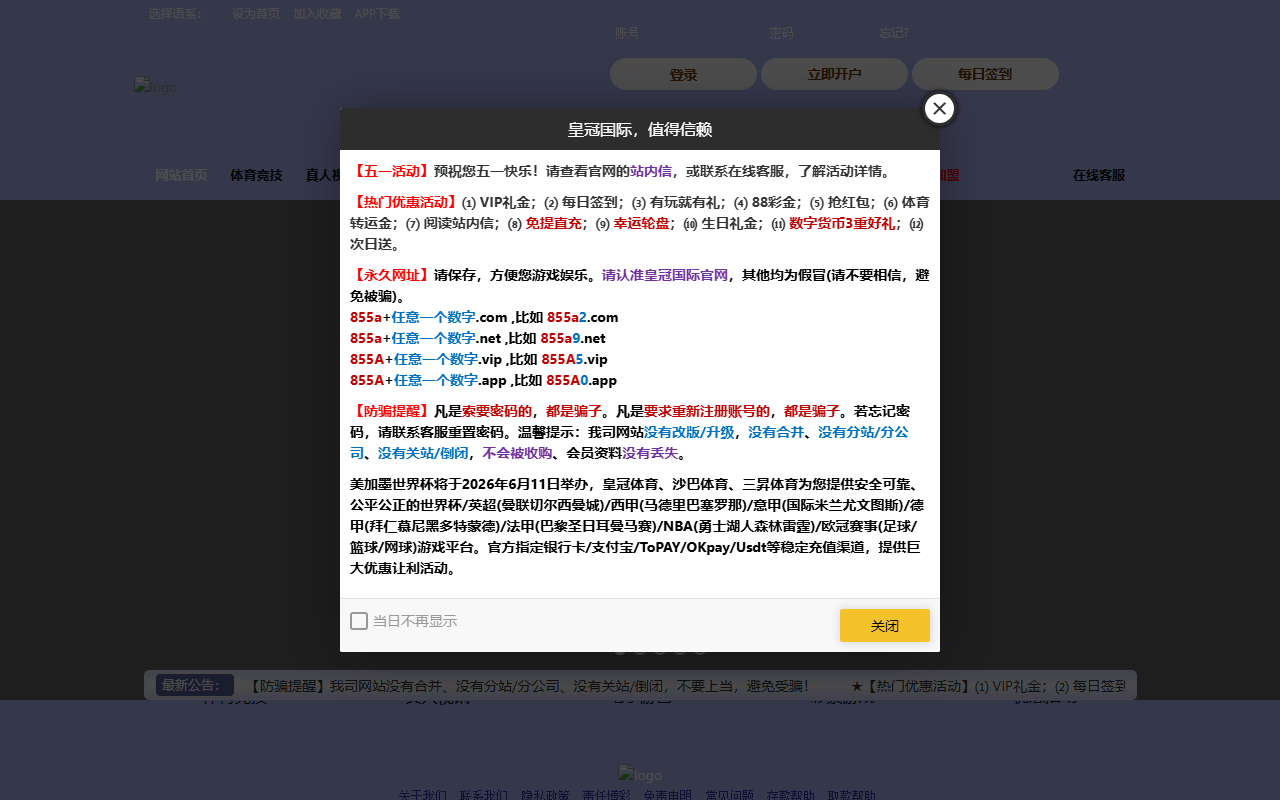The width and height of the screenshot is (1280, 800).
Task: Click the APP下载 link
Action: click(377, 14)
